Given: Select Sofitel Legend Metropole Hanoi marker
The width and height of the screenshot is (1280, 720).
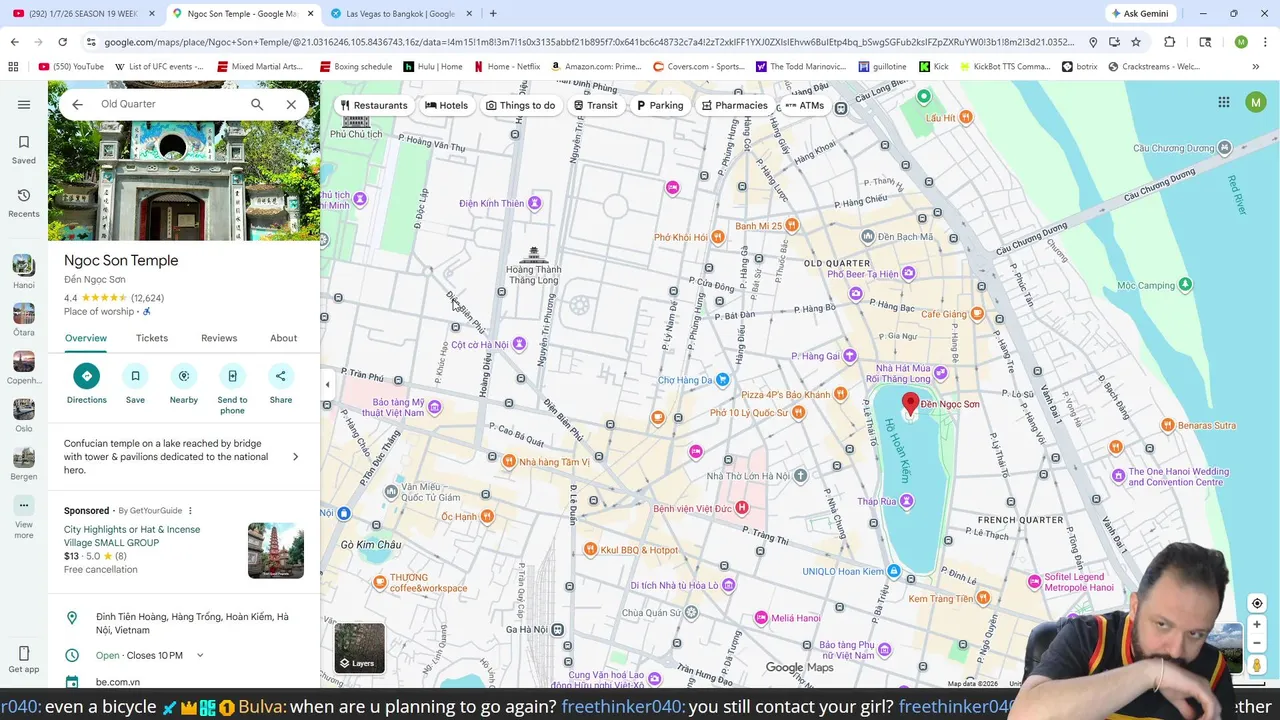Looking at the screenshot, I should coord(1035,581).
